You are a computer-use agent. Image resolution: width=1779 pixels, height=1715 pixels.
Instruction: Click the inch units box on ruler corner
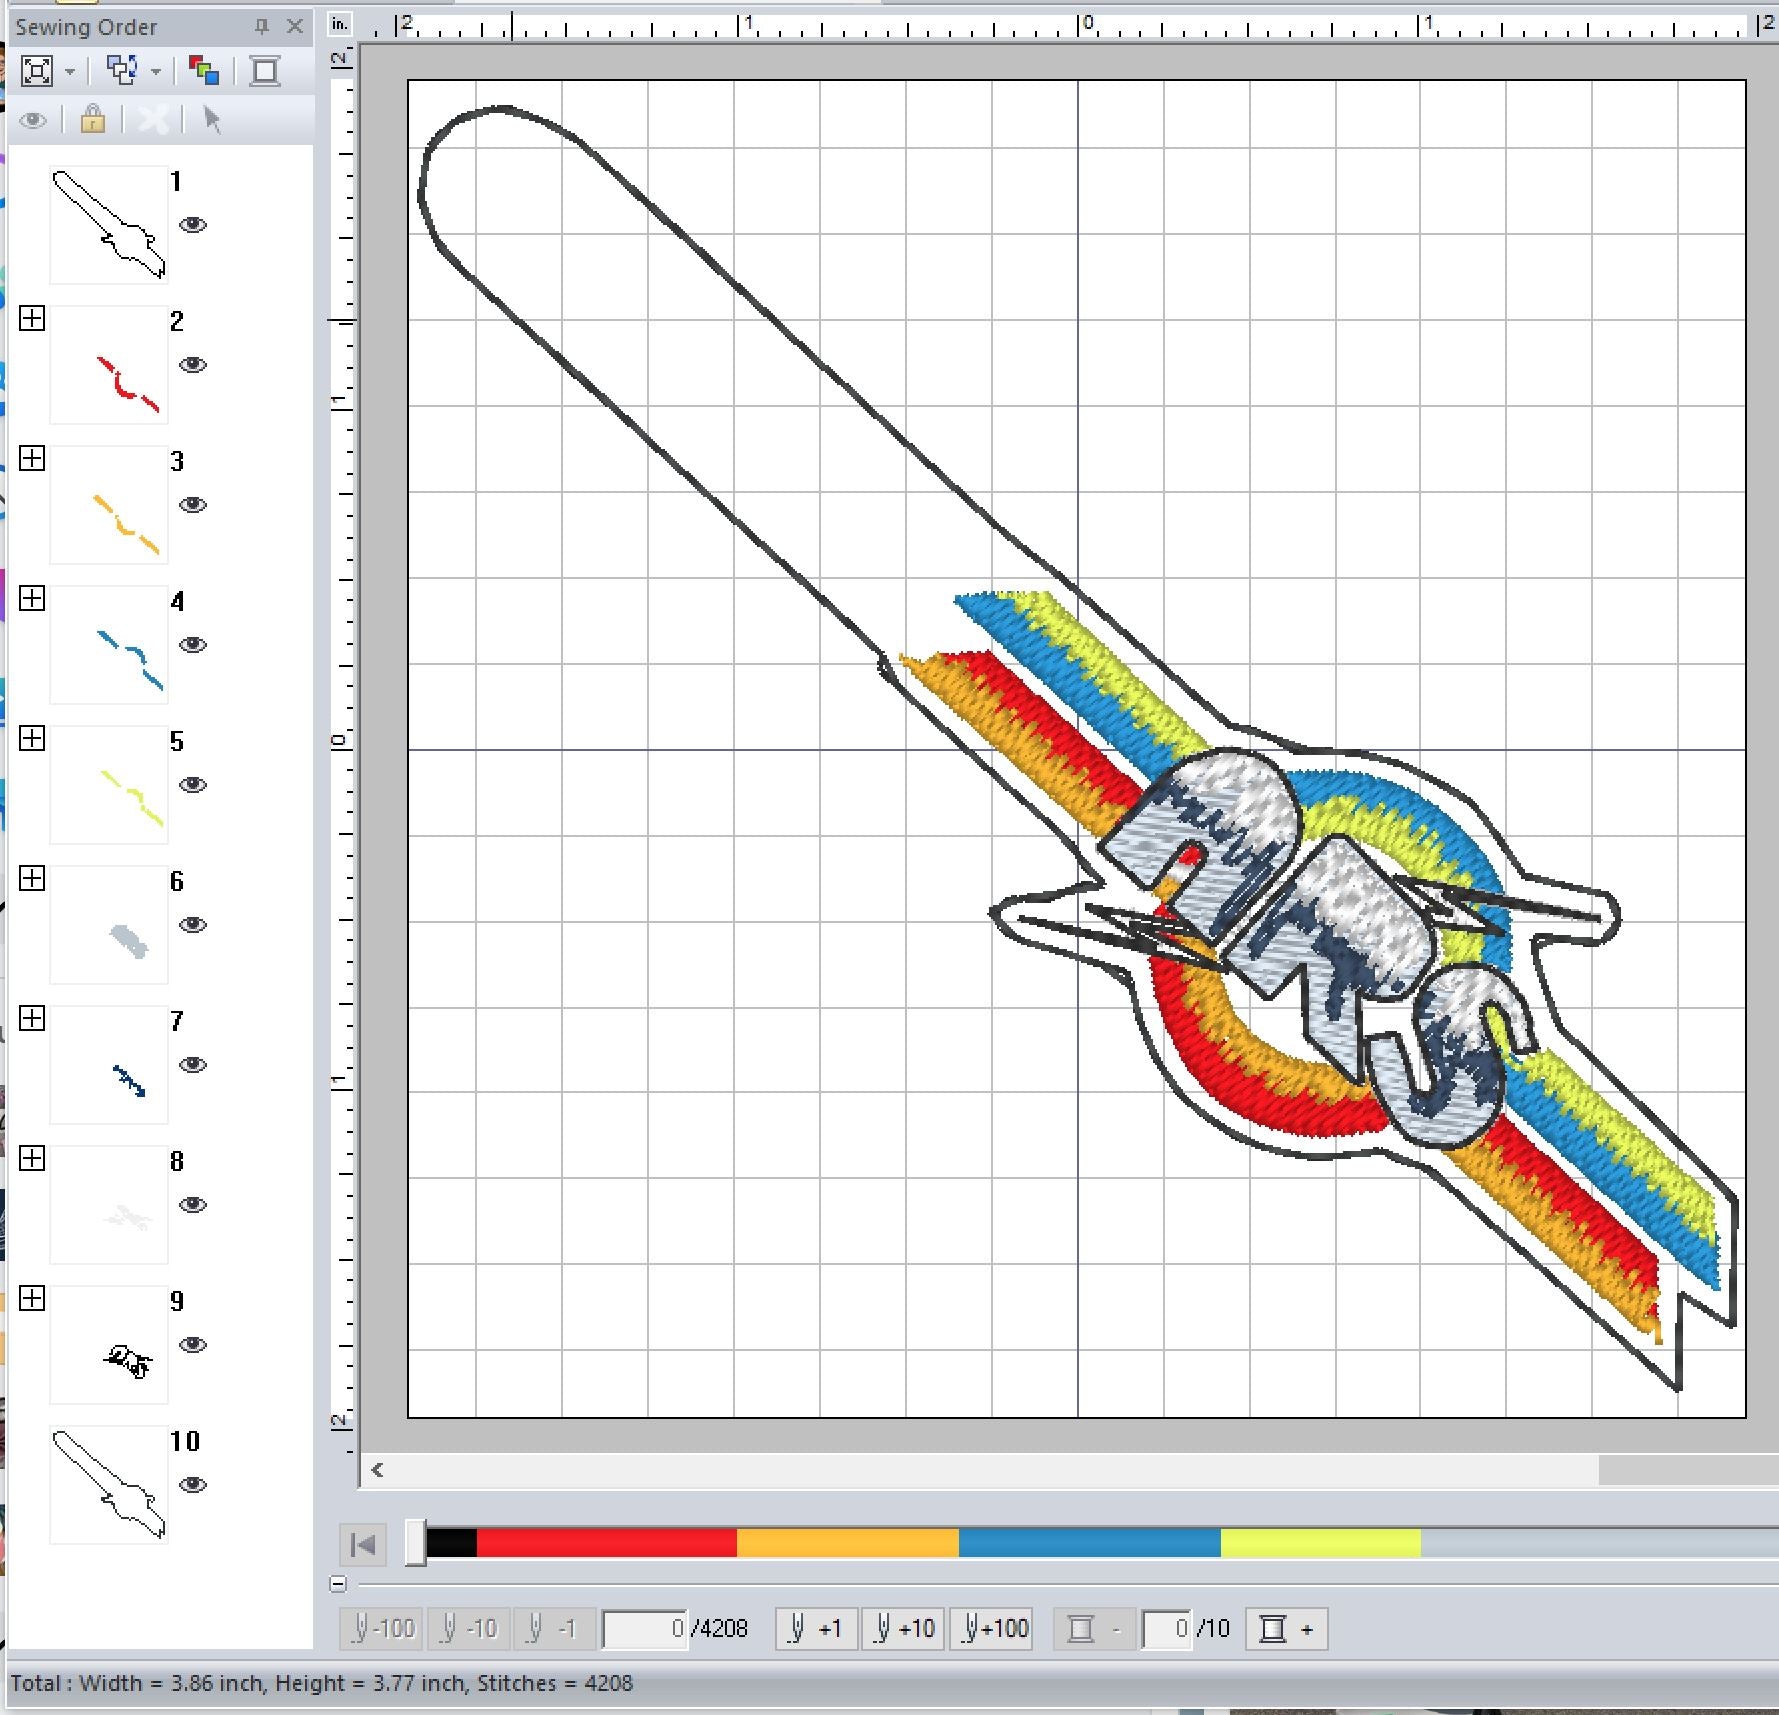[x=341, y=24]
